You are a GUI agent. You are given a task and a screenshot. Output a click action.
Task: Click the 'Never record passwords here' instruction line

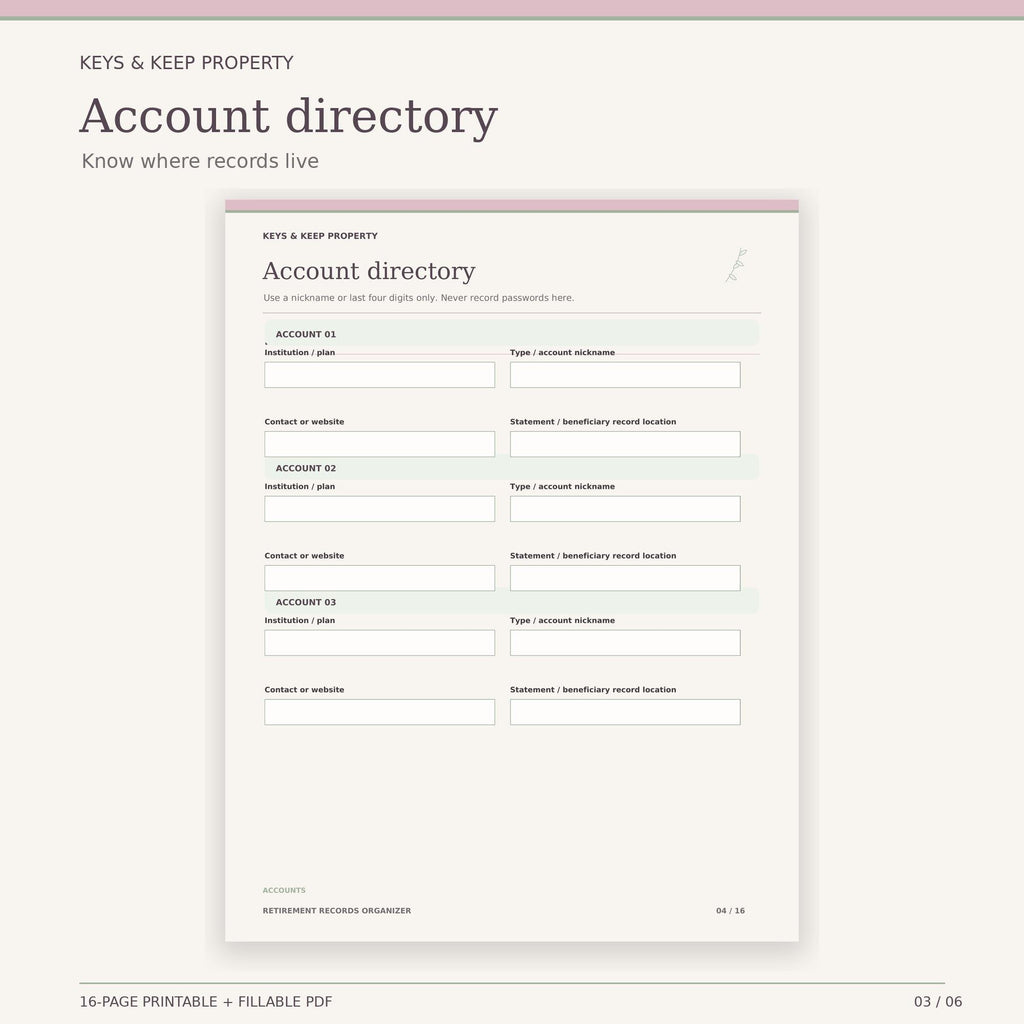[x=419, y=298]
